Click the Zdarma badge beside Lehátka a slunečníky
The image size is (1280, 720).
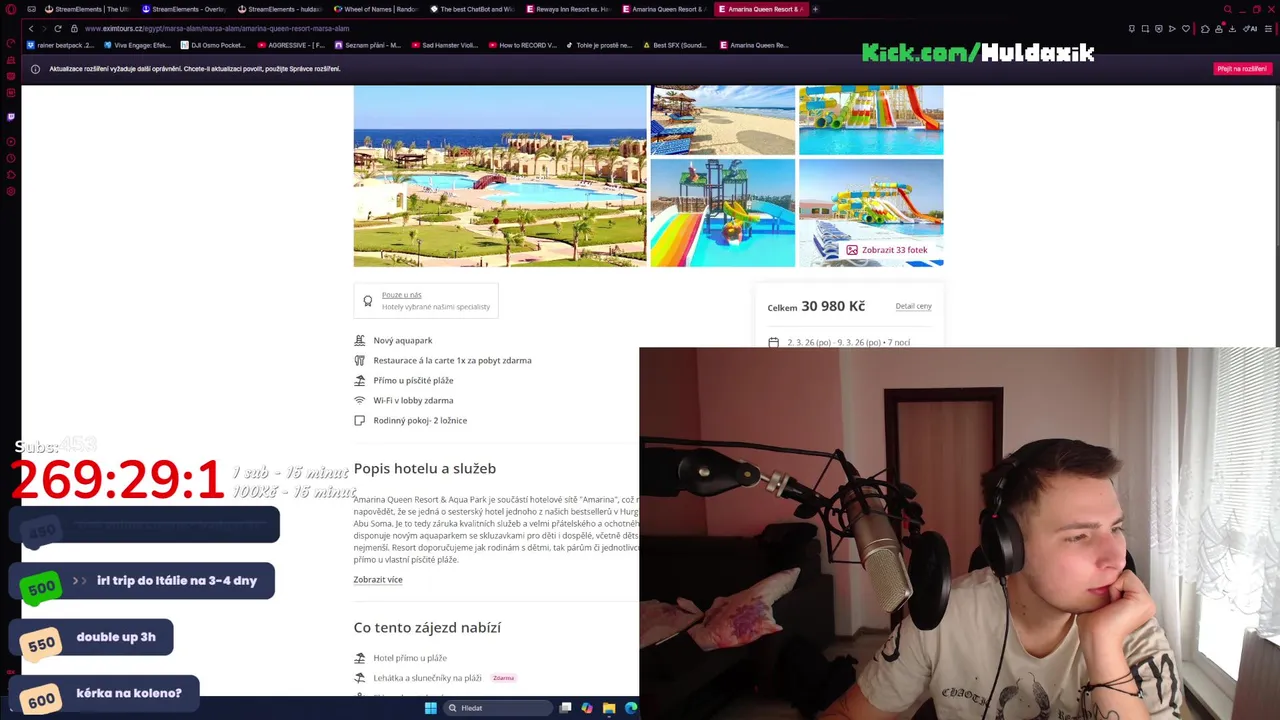tap(503, 678)
